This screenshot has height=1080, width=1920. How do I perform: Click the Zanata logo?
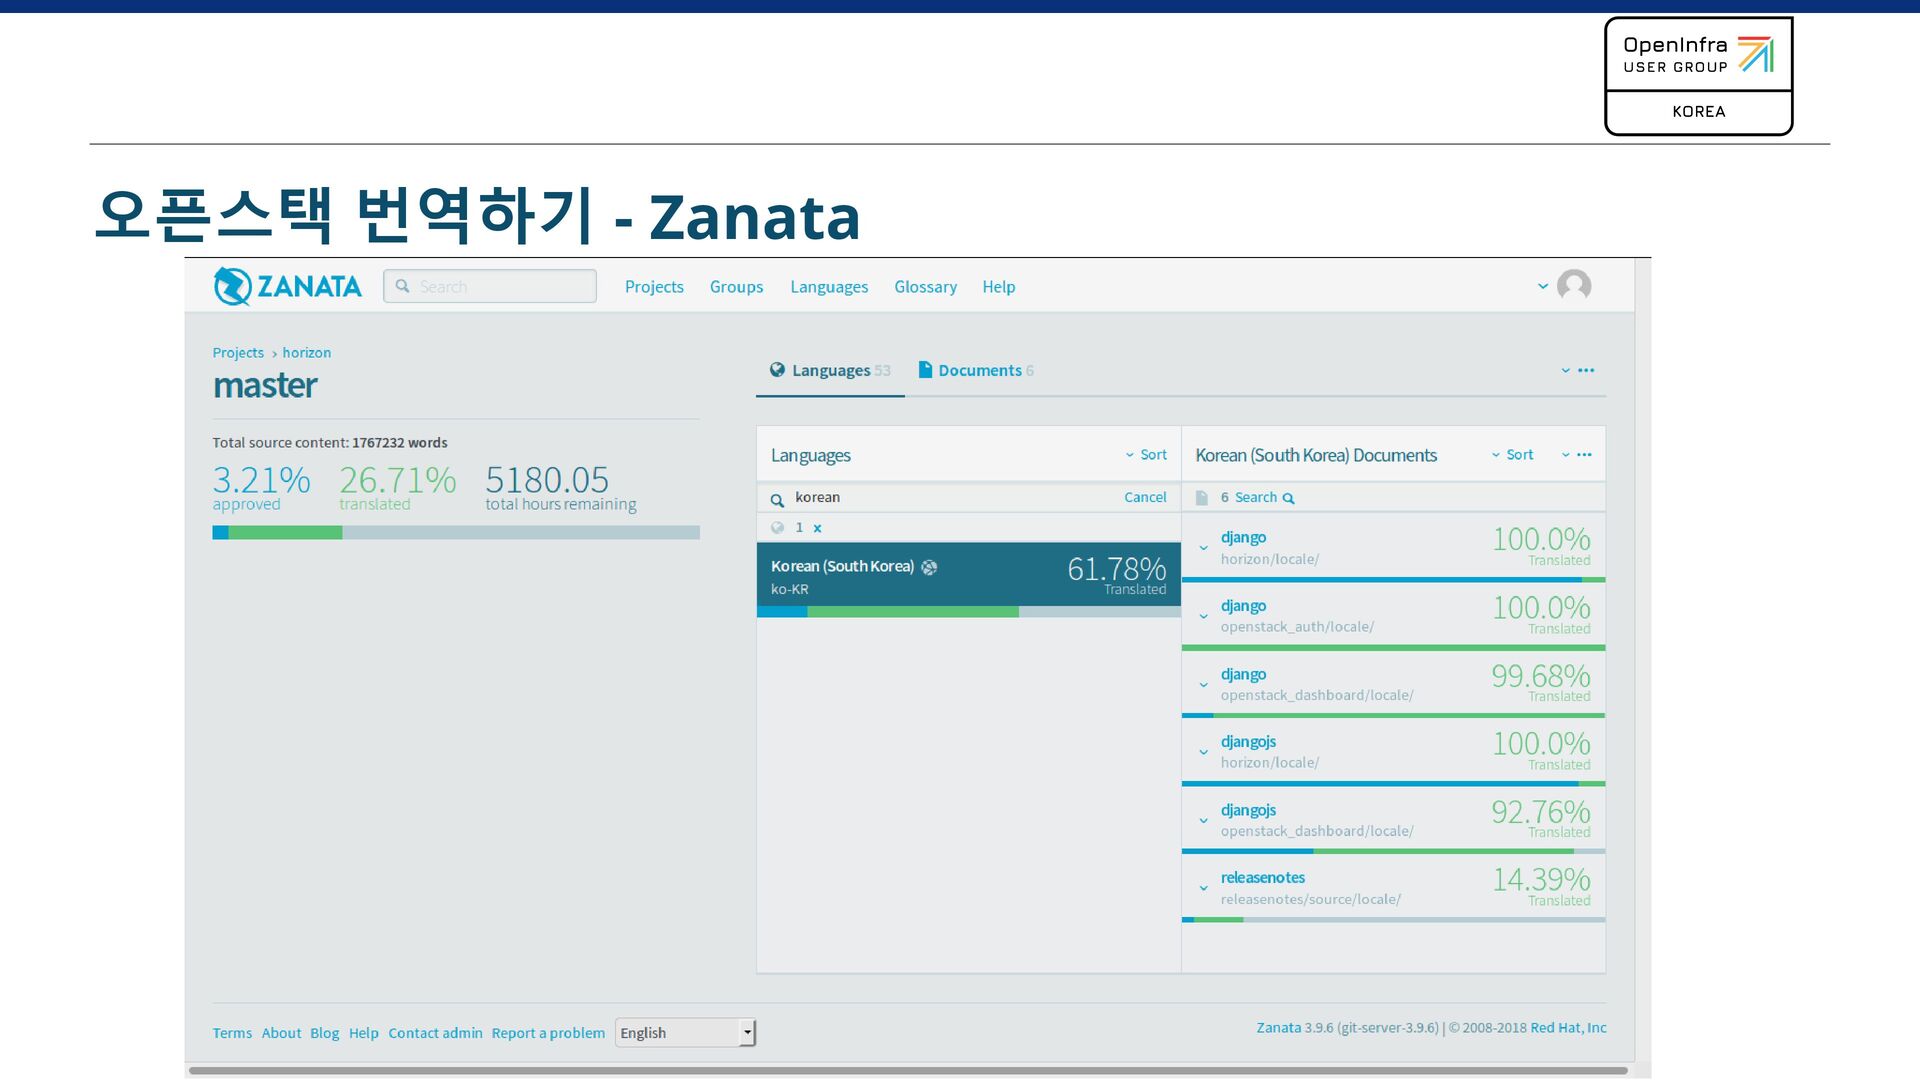287,286
